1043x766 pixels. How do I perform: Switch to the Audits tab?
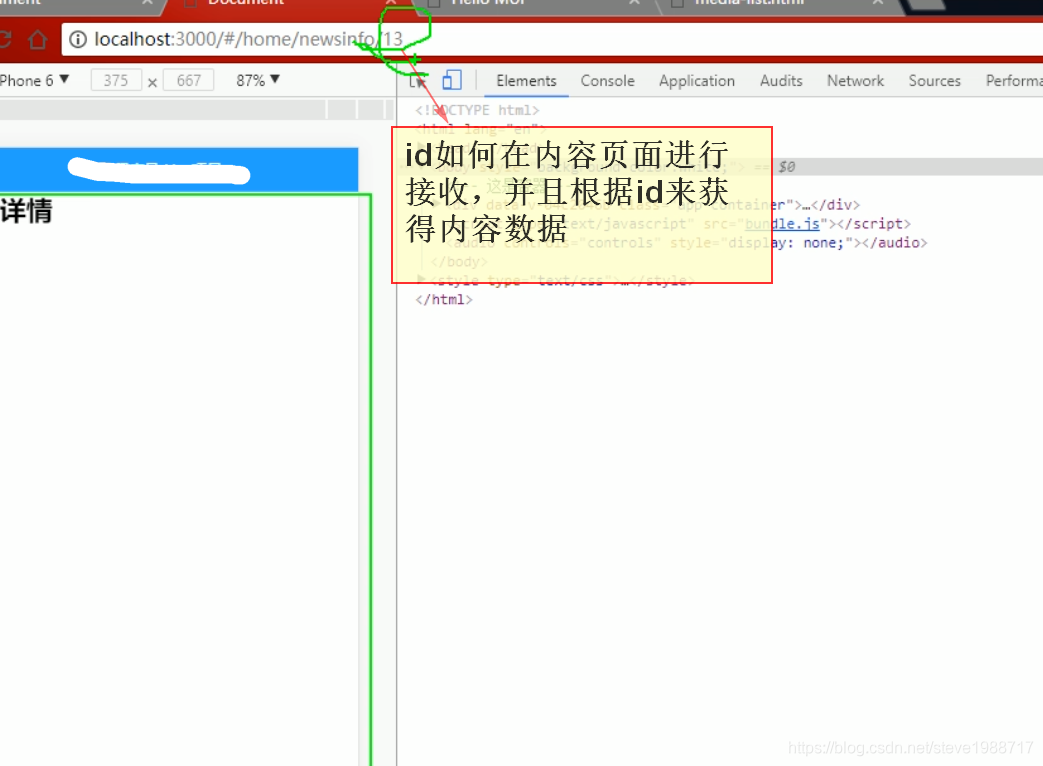[x=781, y=81]
